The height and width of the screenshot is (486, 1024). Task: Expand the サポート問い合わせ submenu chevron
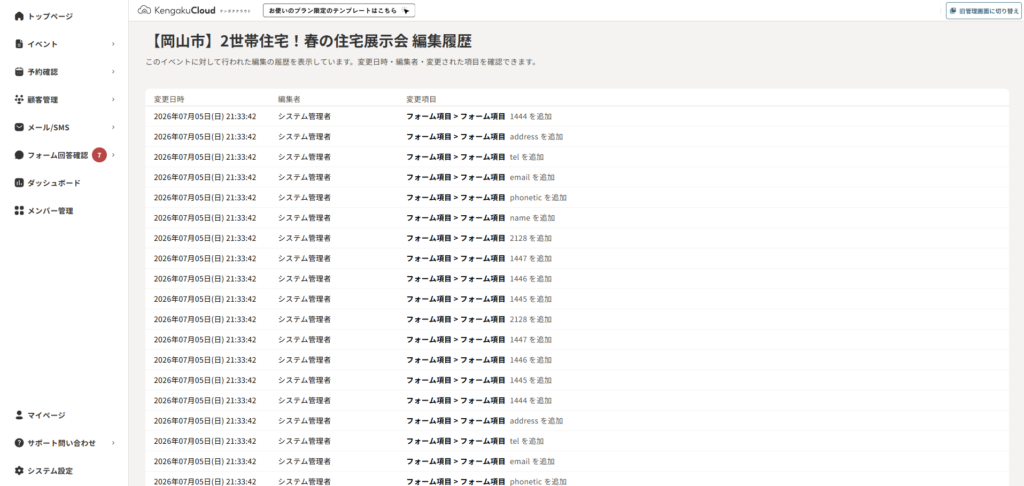(113, 443)
